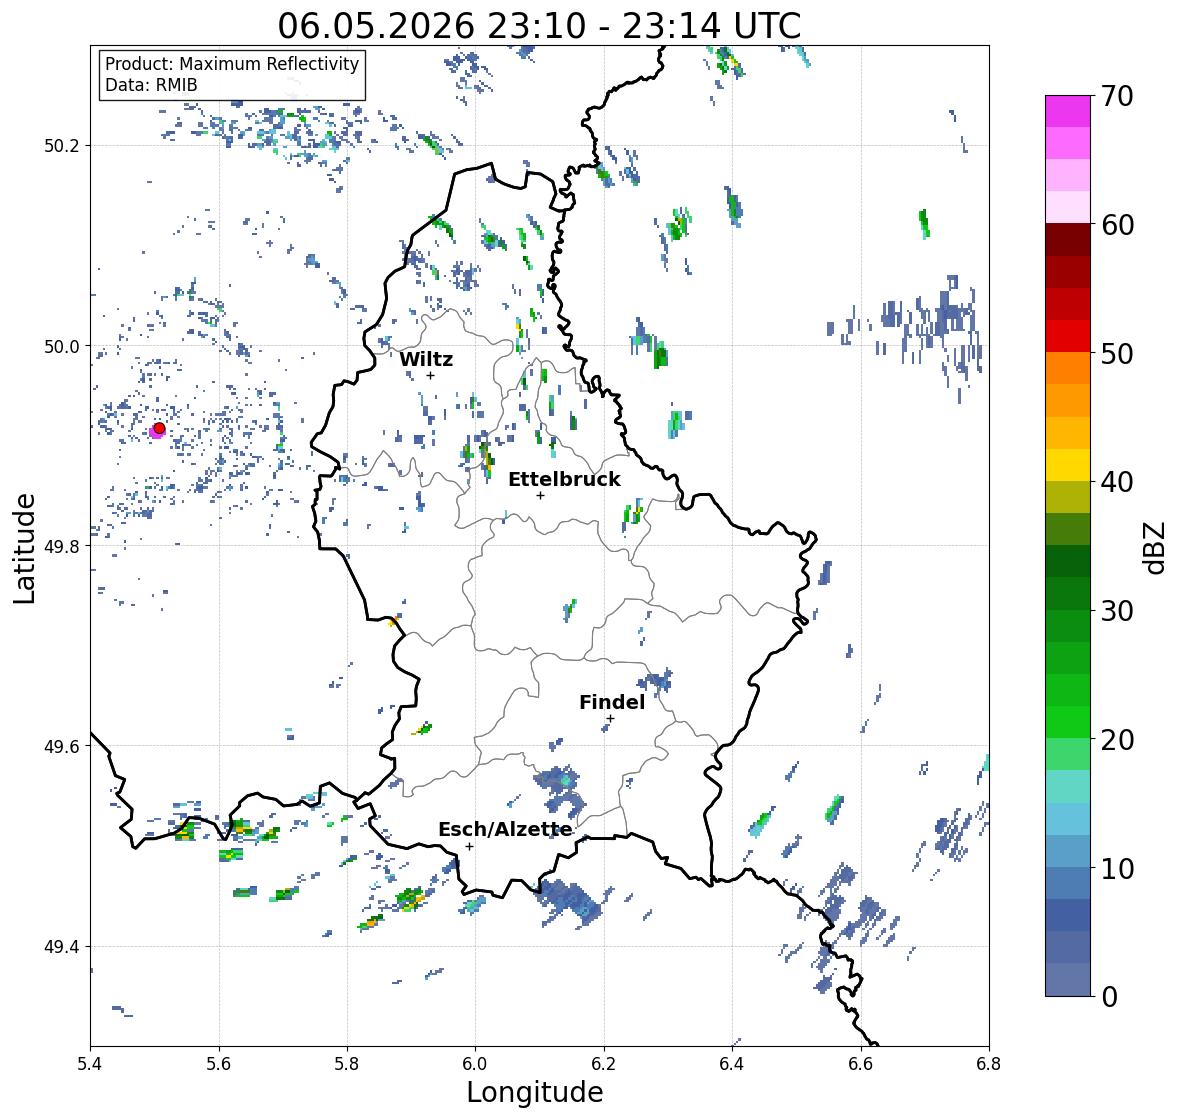Click the yellow colorbar segment at 40

point(1068,465)
